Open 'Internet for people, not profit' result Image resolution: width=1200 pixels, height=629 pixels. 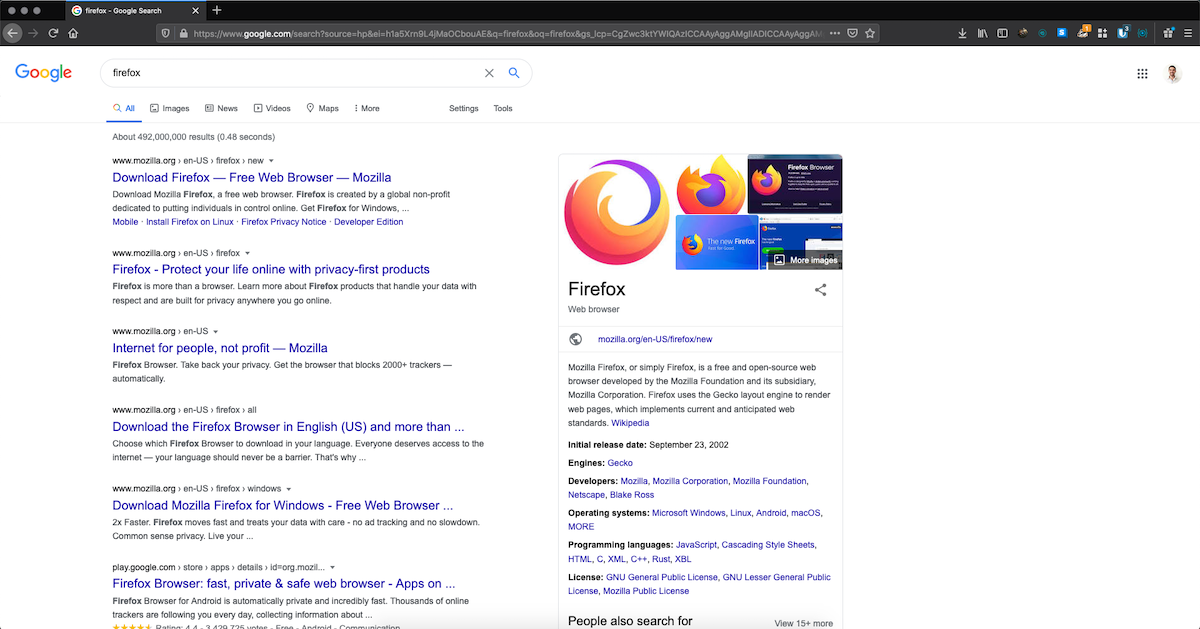(220, 348)
